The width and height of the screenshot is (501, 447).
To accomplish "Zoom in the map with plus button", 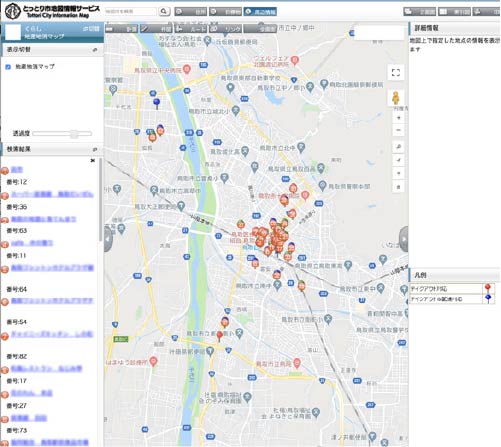I will coord(398,118).
